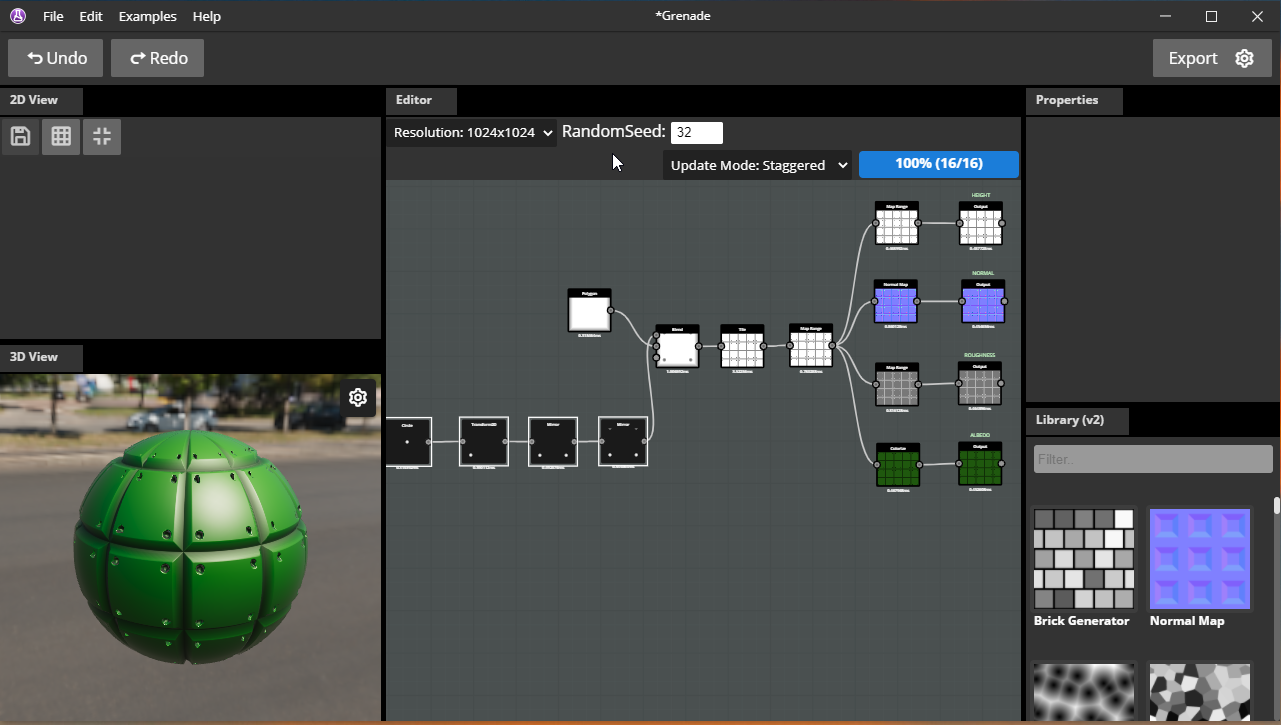Save the 2D View texture image

20,137
